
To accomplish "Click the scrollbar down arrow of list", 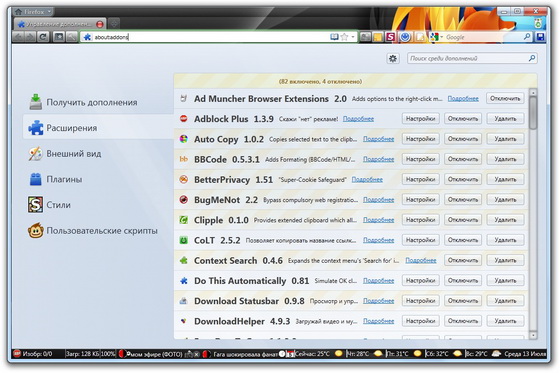I will [533, 335].
